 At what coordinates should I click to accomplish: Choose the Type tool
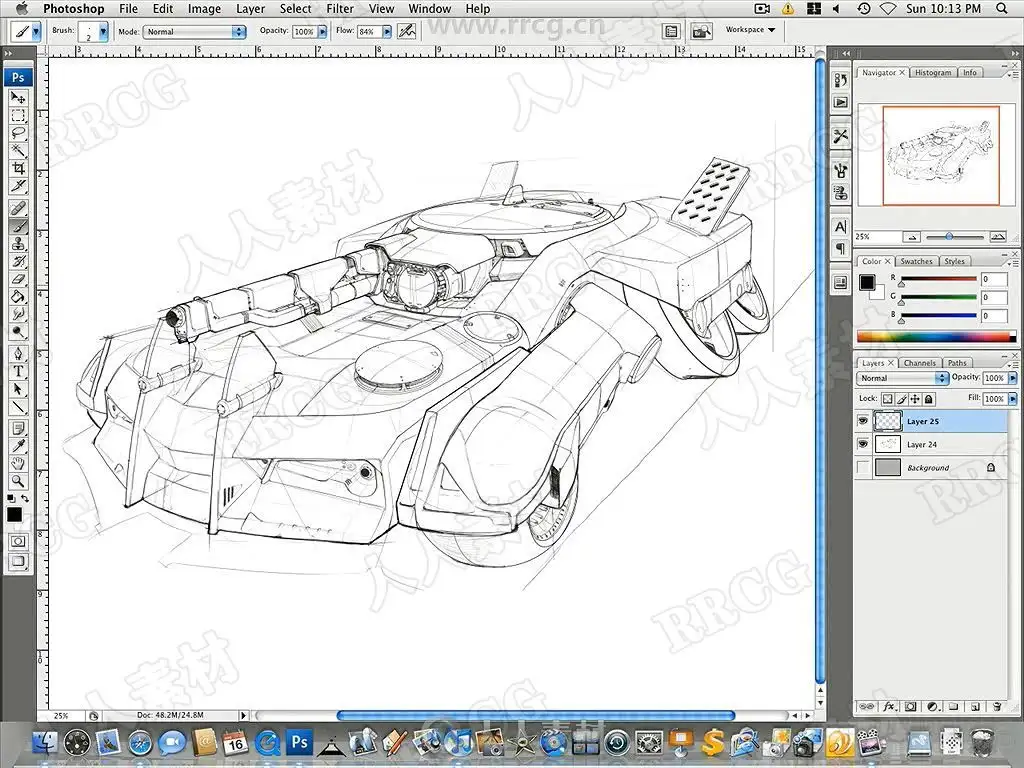coord(18,372)
